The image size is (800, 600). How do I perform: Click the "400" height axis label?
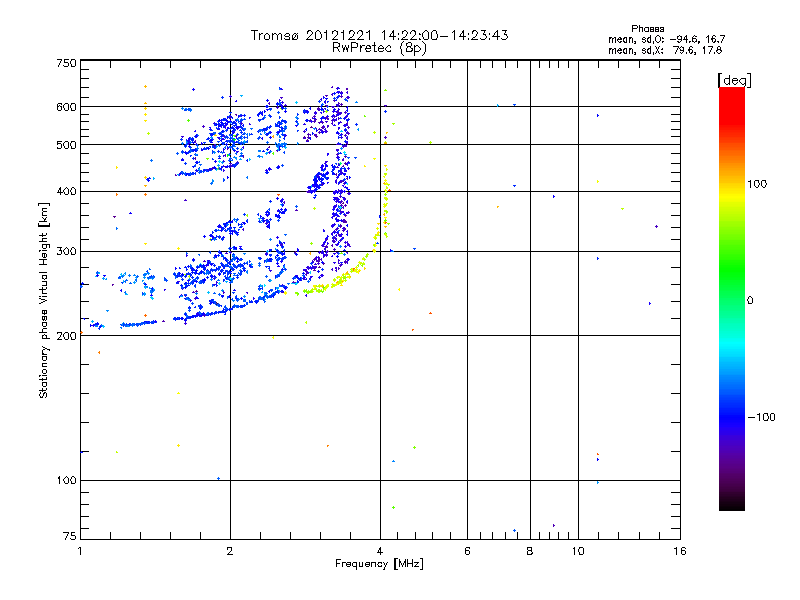(66, 191)
